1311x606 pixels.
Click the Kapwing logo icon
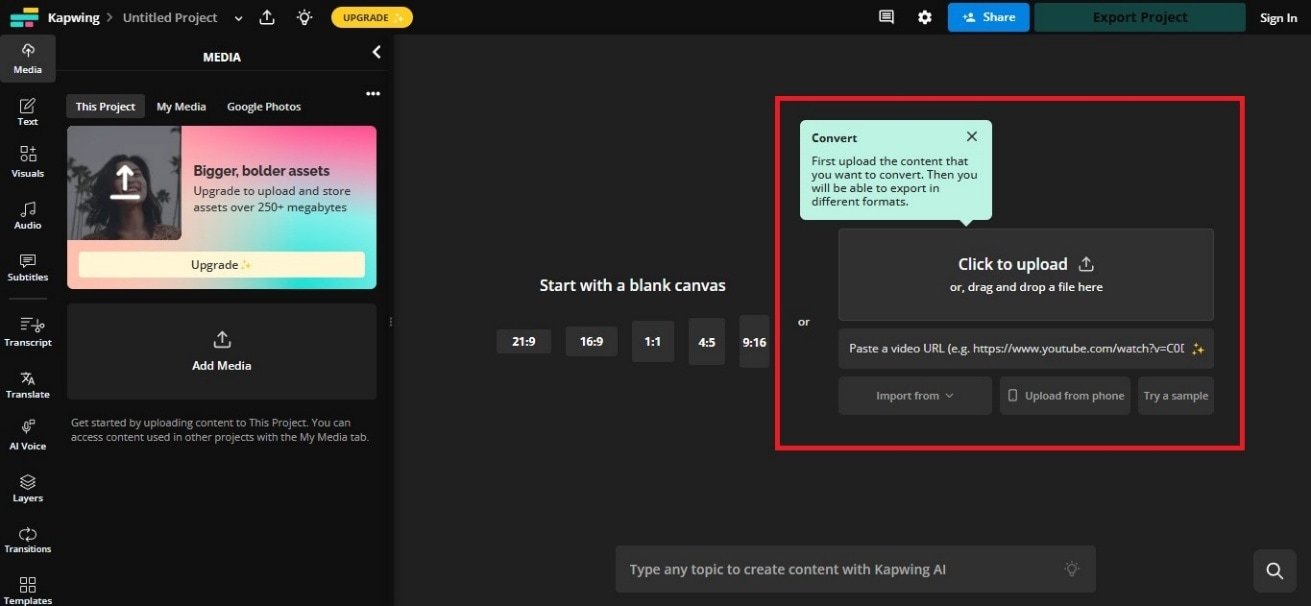(24, 18)
